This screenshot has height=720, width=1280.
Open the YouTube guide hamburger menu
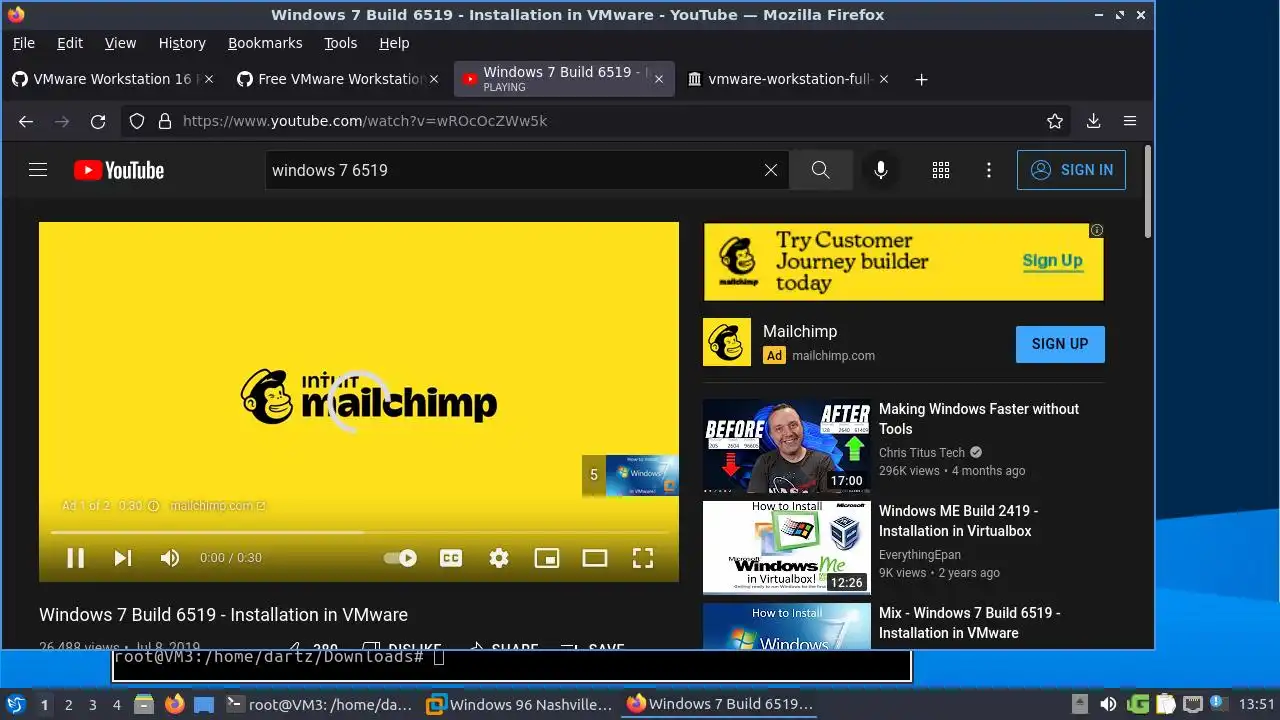tap(38, 170)
